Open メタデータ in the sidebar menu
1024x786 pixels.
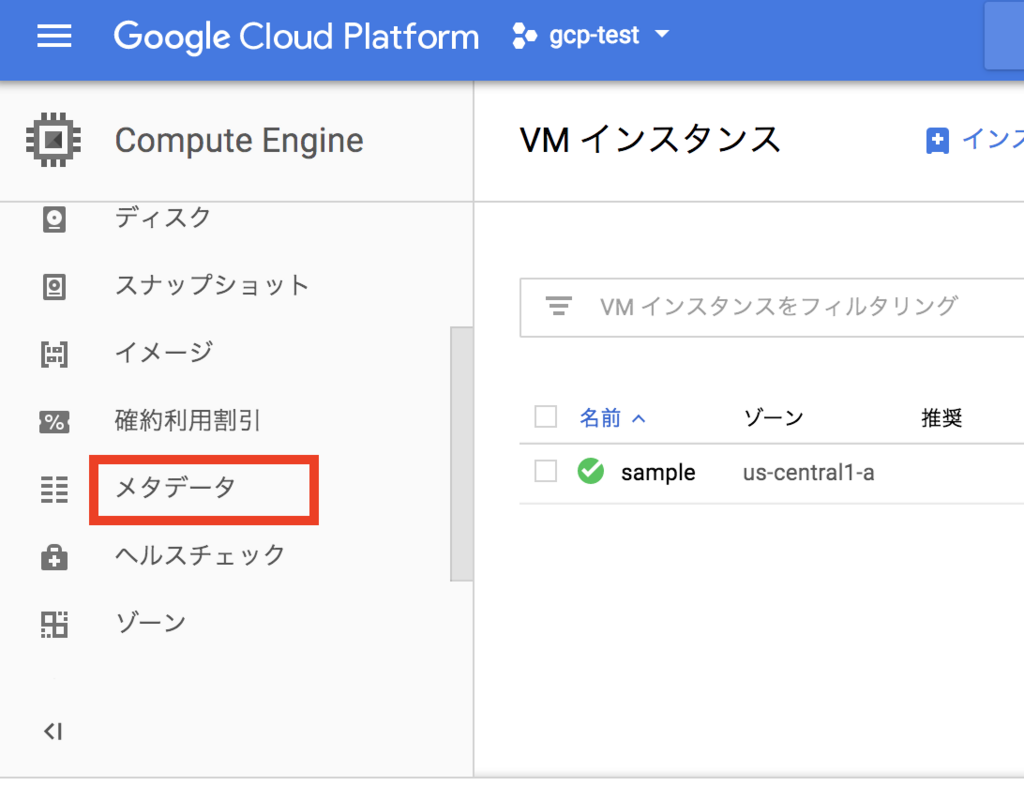point(175,488)
